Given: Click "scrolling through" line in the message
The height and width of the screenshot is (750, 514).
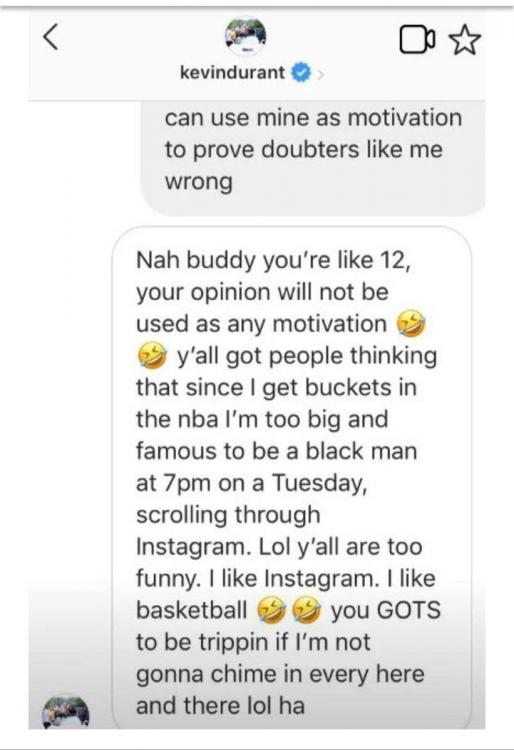Looking at the screenshot, I should pos(229,516).
